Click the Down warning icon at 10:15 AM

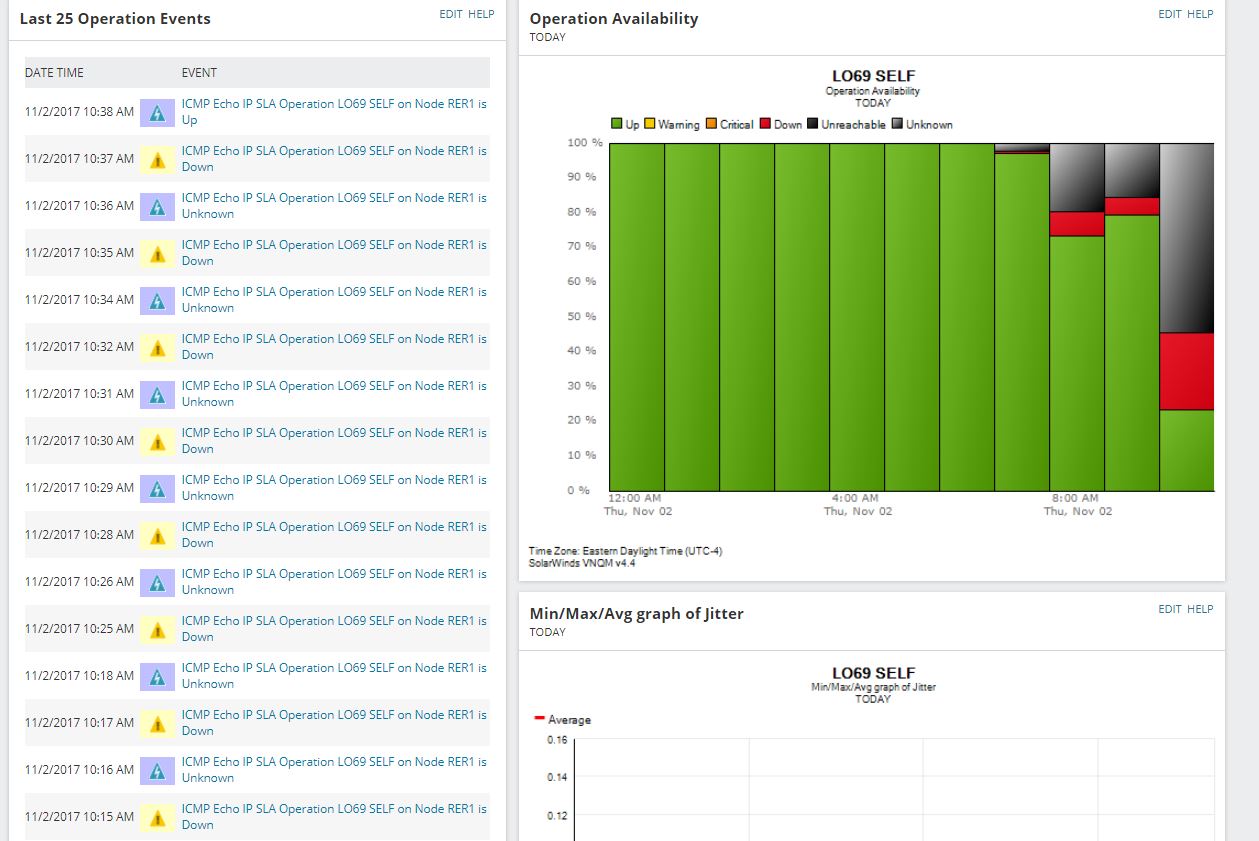pyautogui.click(x=157, y=817)
